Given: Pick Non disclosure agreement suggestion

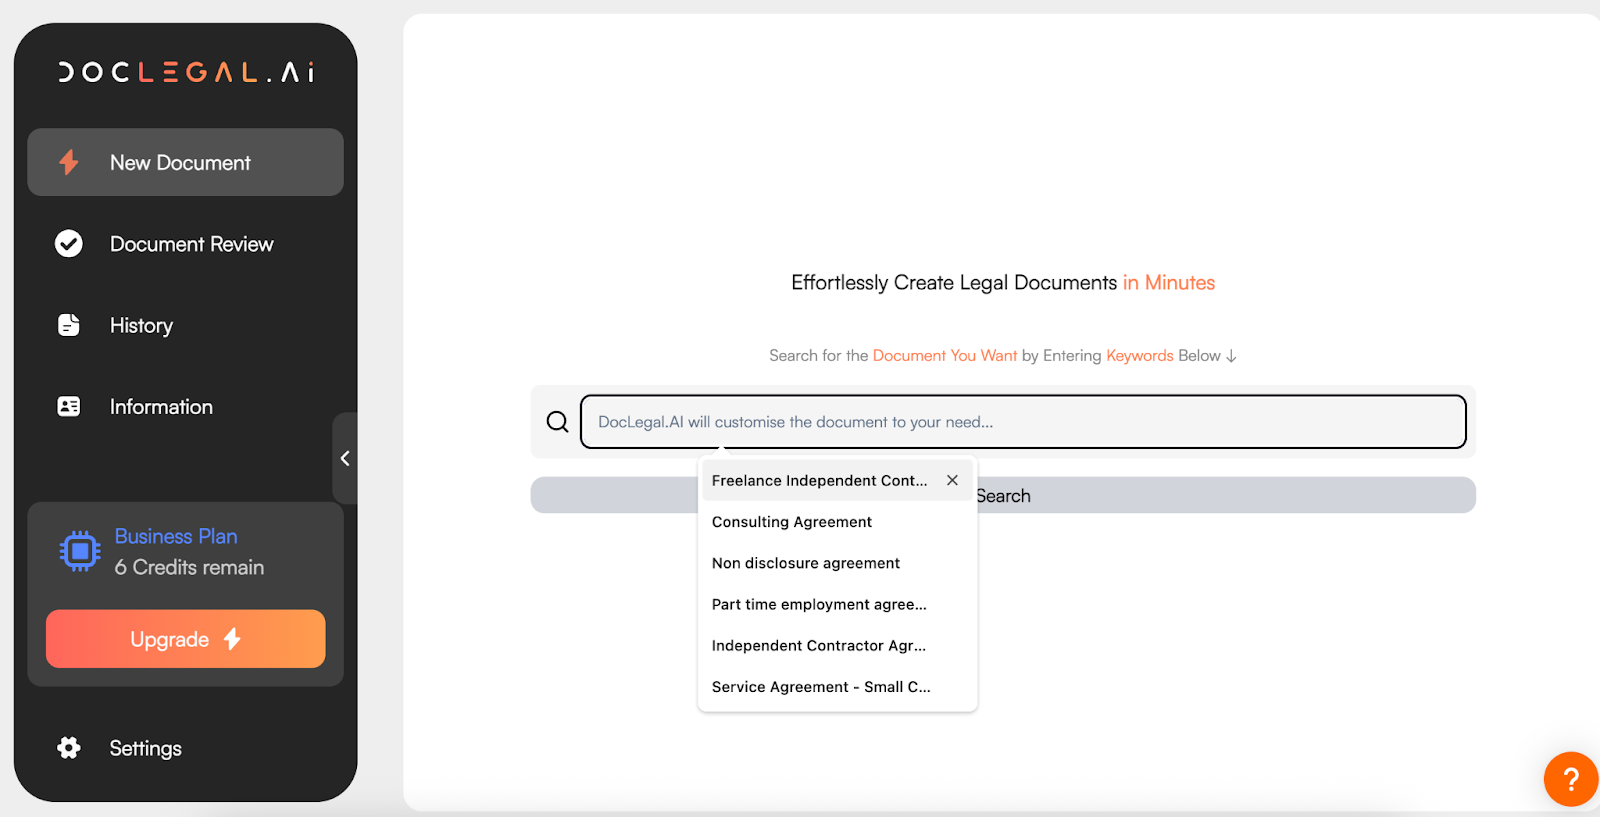Looking at the screenshot, I should [838, 563].
